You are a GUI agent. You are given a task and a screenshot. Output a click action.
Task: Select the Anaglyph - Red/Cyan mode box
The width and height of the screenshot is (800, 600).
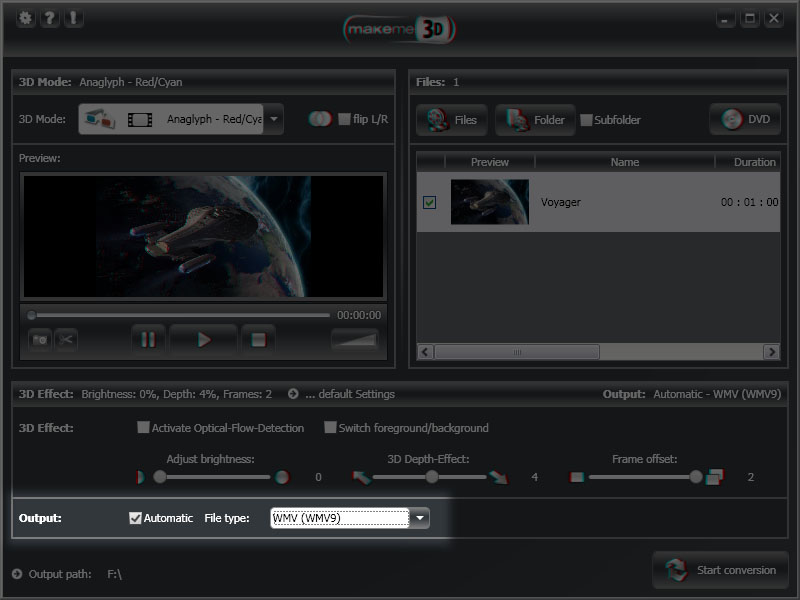coord(171,119)
